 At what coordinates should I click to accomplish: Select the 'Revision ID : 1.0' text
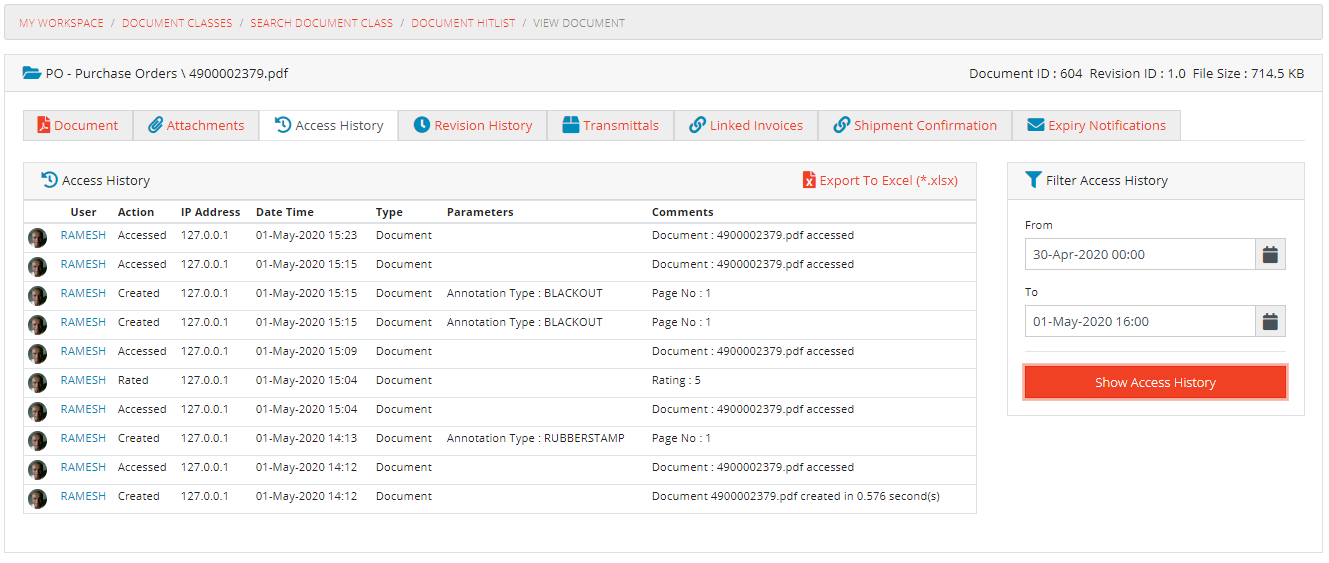pos(1138,73)
